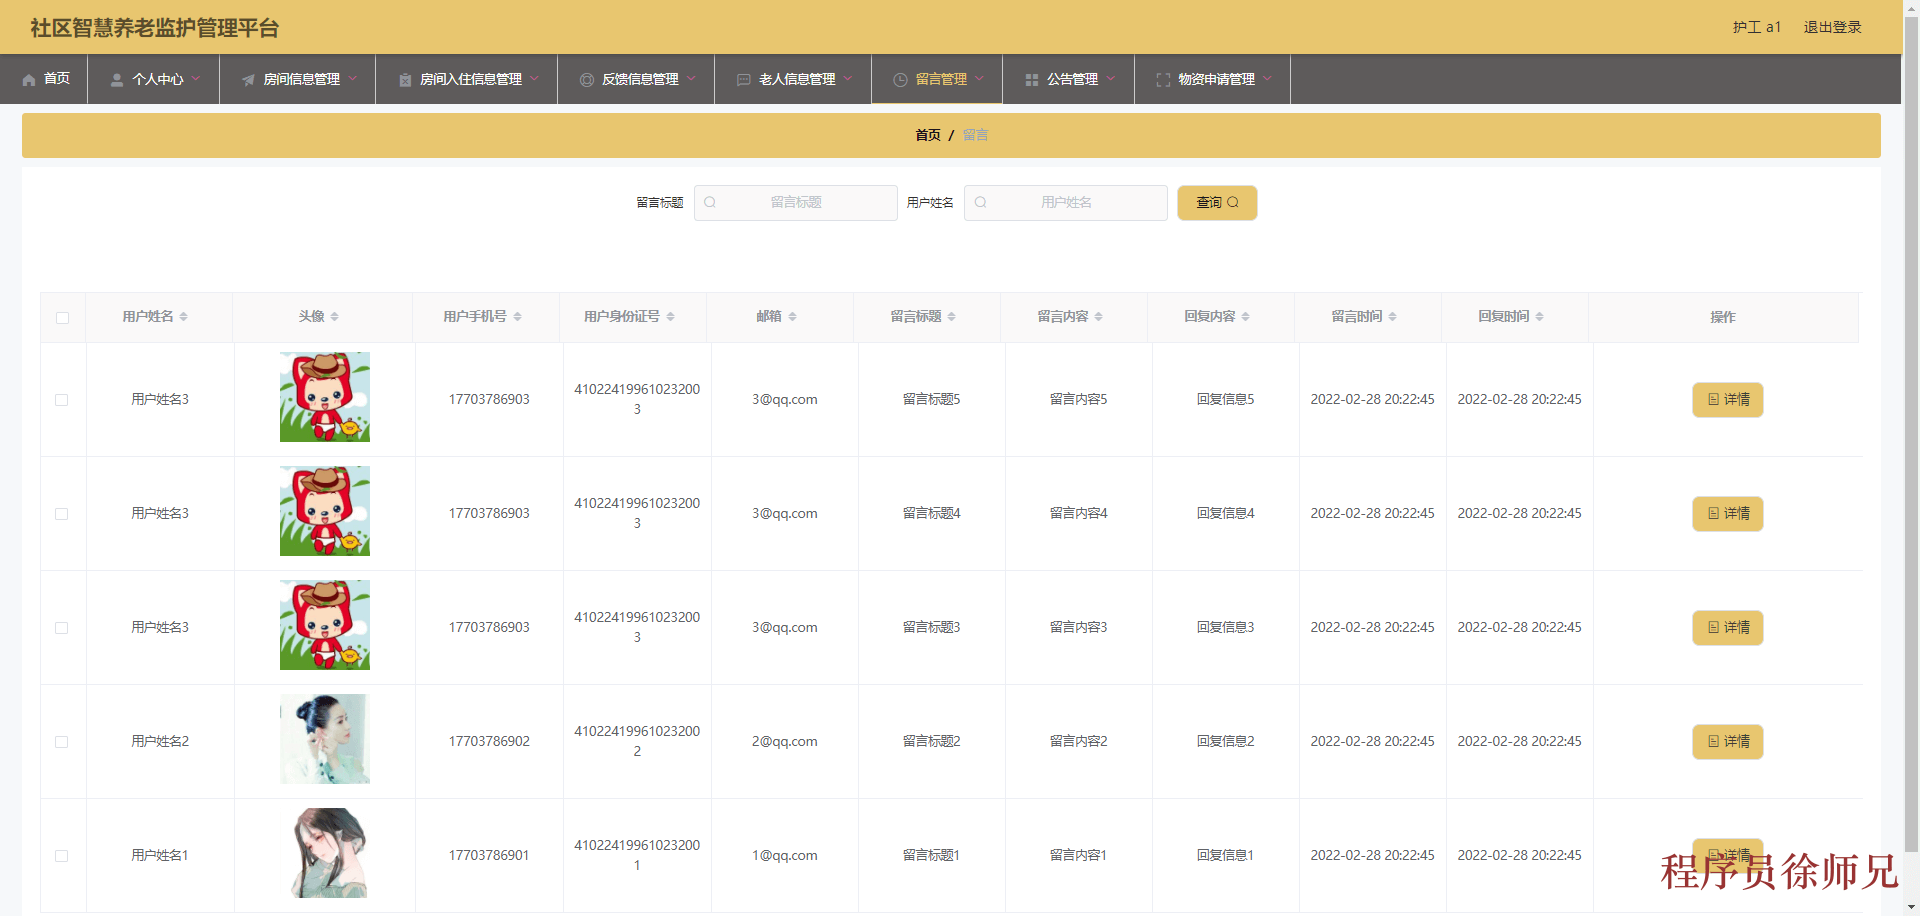Open 详情 for the 留言标题4 row
Viewport: 1920px width, 916px height.
click(x=1727, y=514)
